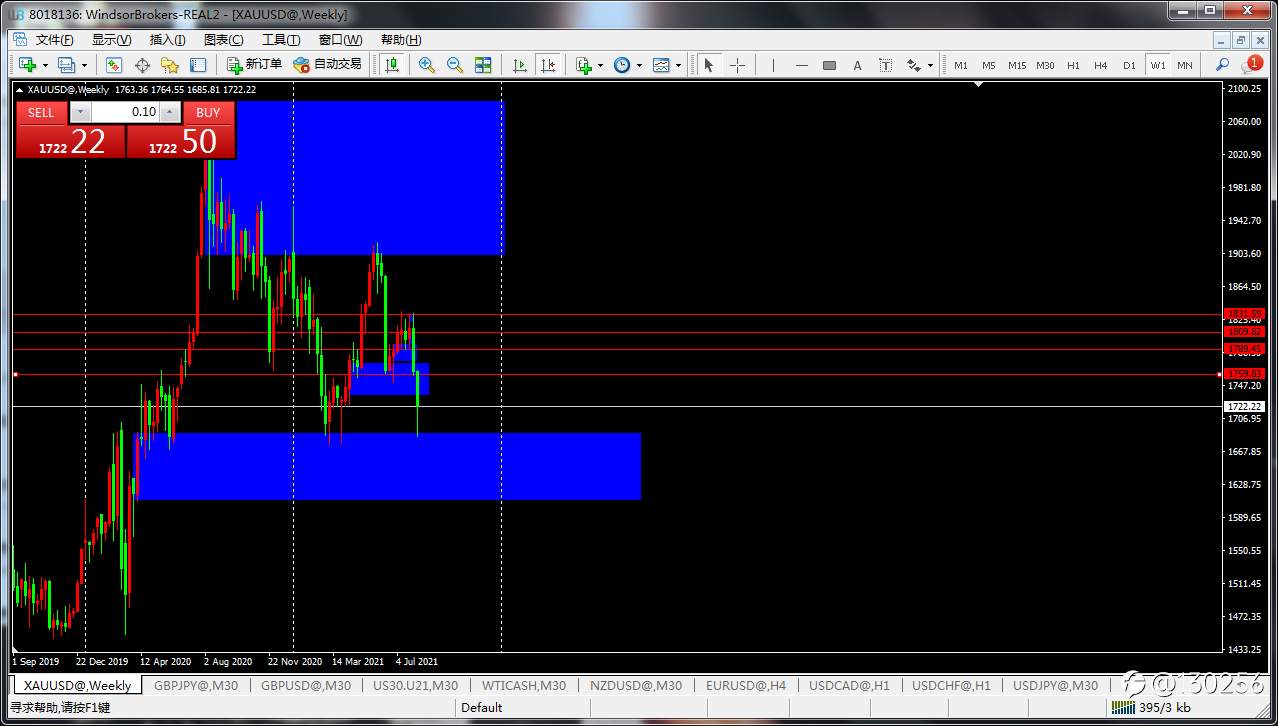
Task: Collapse one-click trading panel triangle
Action: point(20,89)
